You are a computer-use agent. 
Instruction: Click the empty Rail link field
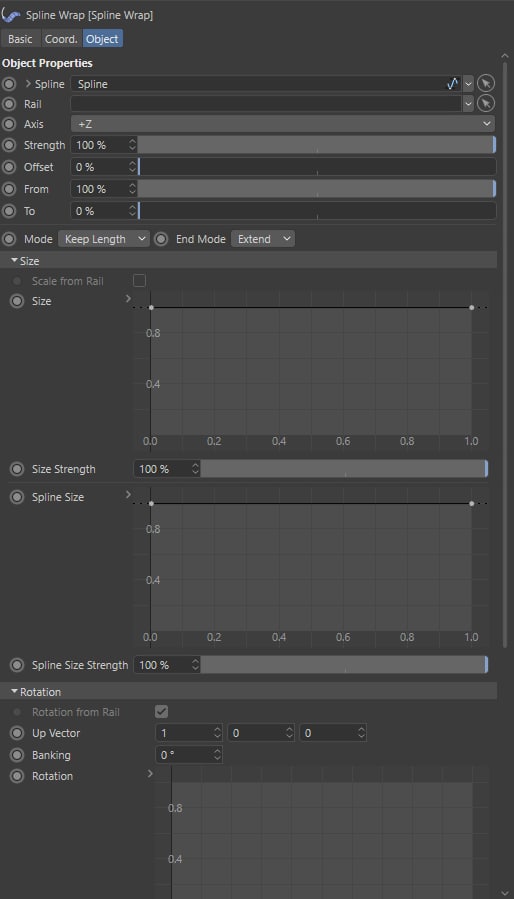(x=266, y=104)
